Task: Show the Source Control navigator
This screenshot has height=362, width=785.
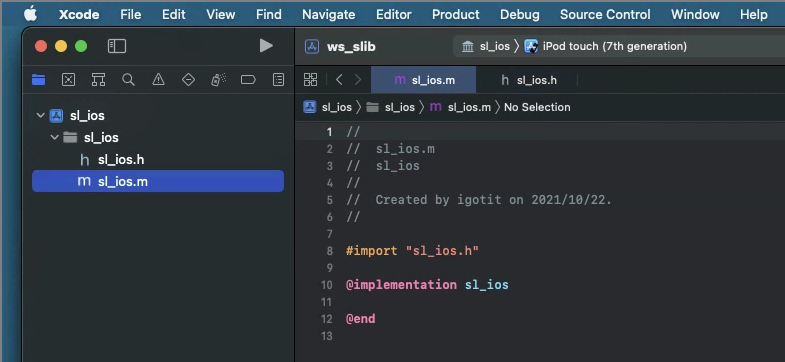Action: click(x=68, y=79)
